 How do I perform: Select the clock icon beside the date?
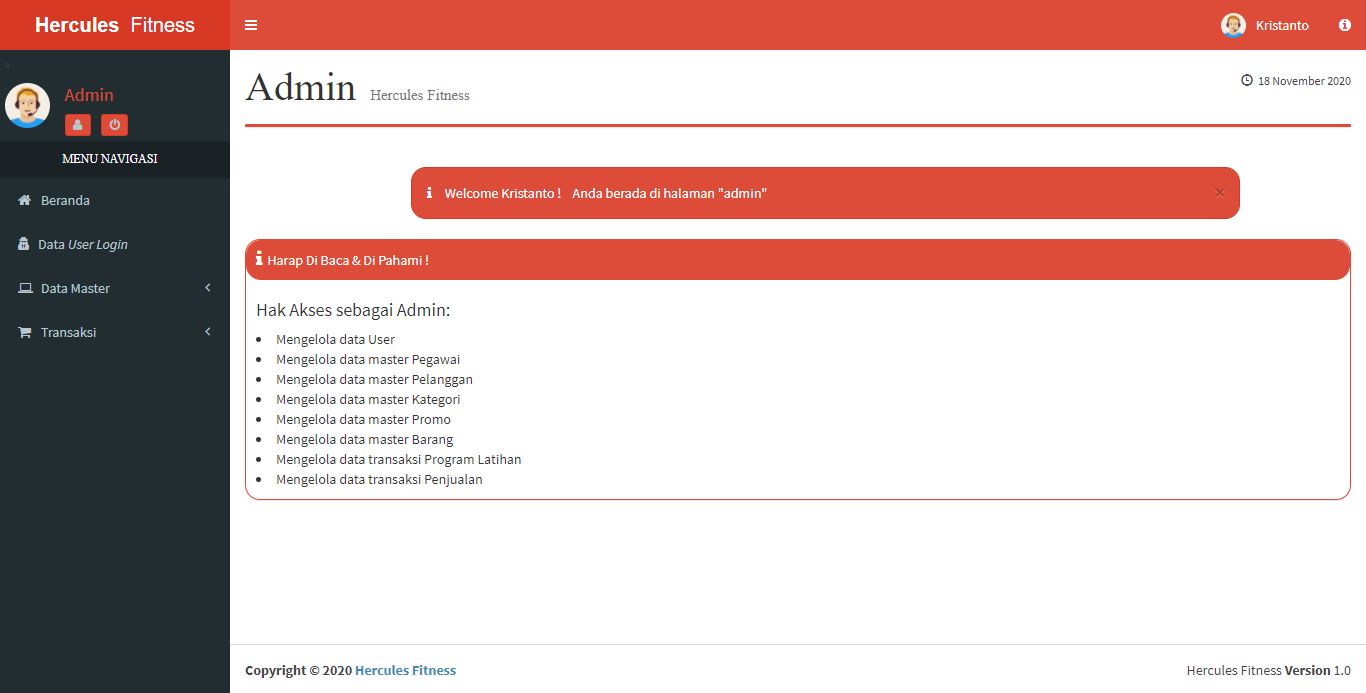(1247, 80)
